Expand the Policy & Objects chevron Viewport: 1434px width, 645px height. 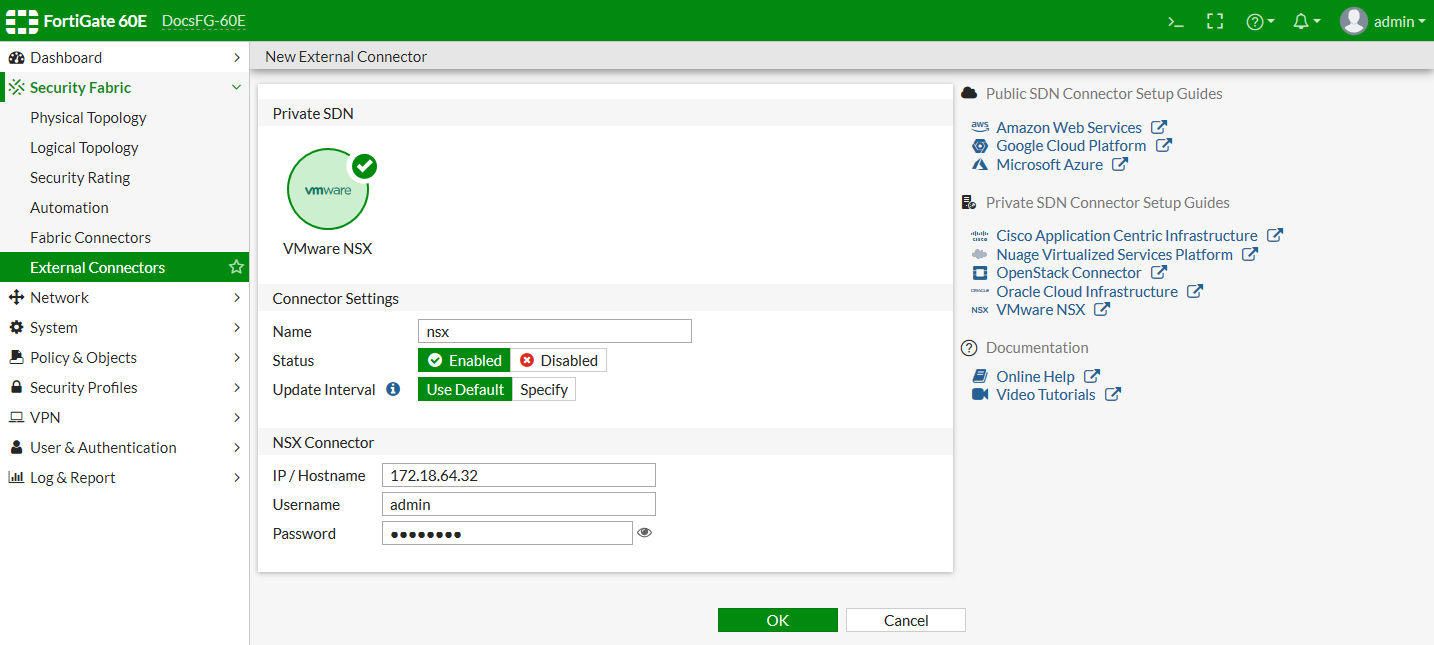click(236, 357)
